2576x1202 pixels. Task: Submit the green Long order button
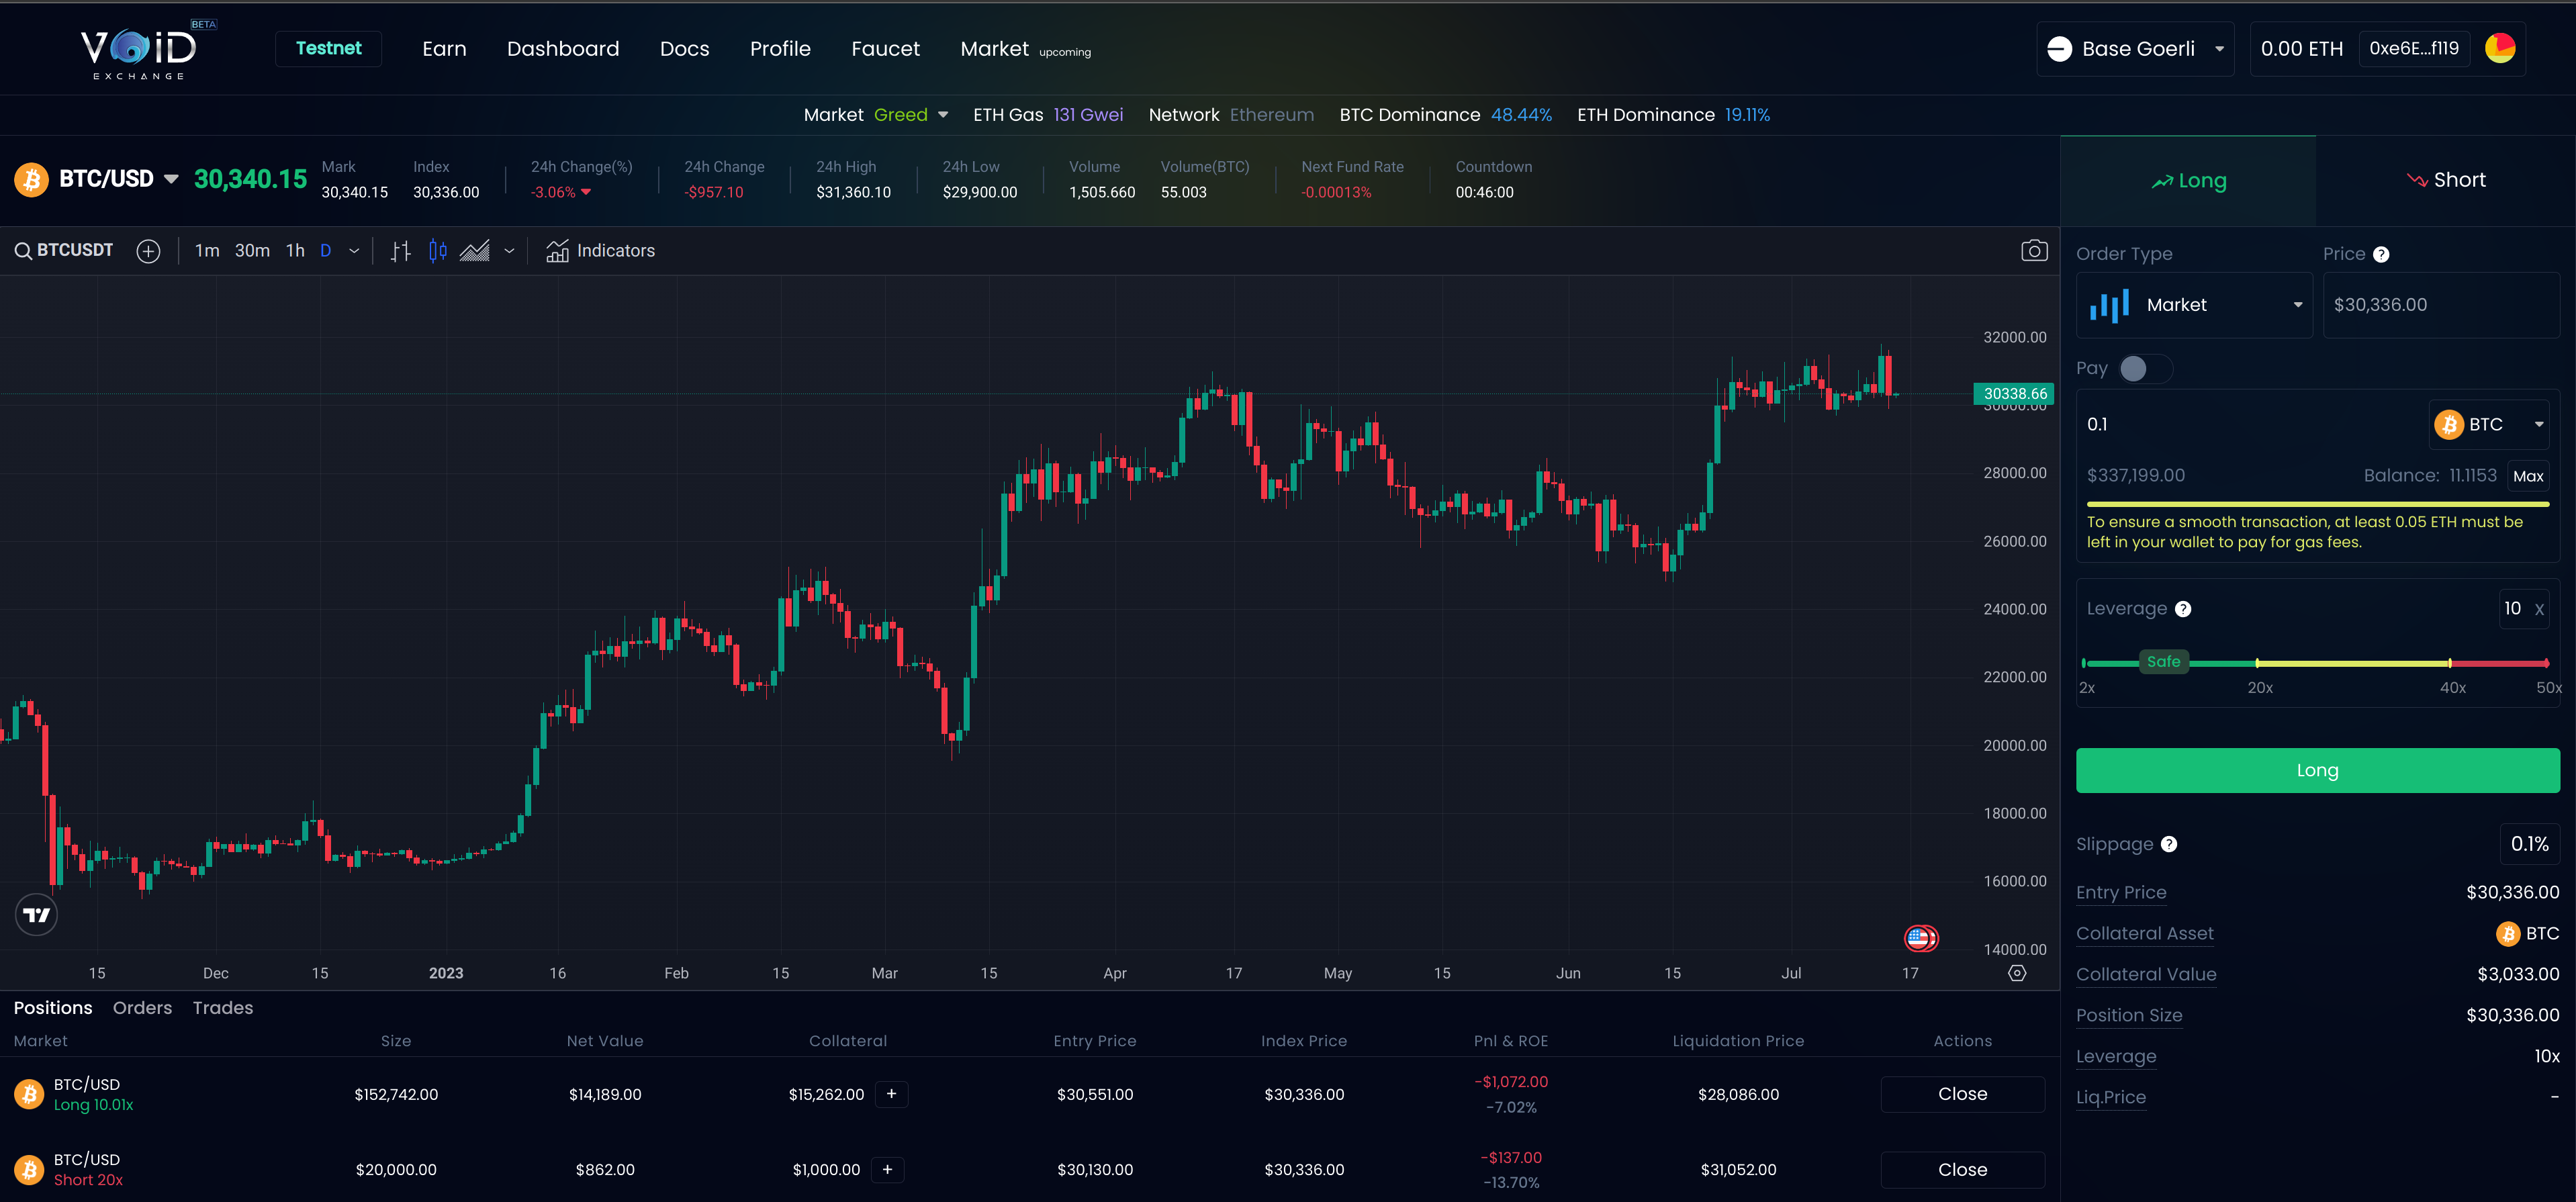click(x=2317, y=770)
